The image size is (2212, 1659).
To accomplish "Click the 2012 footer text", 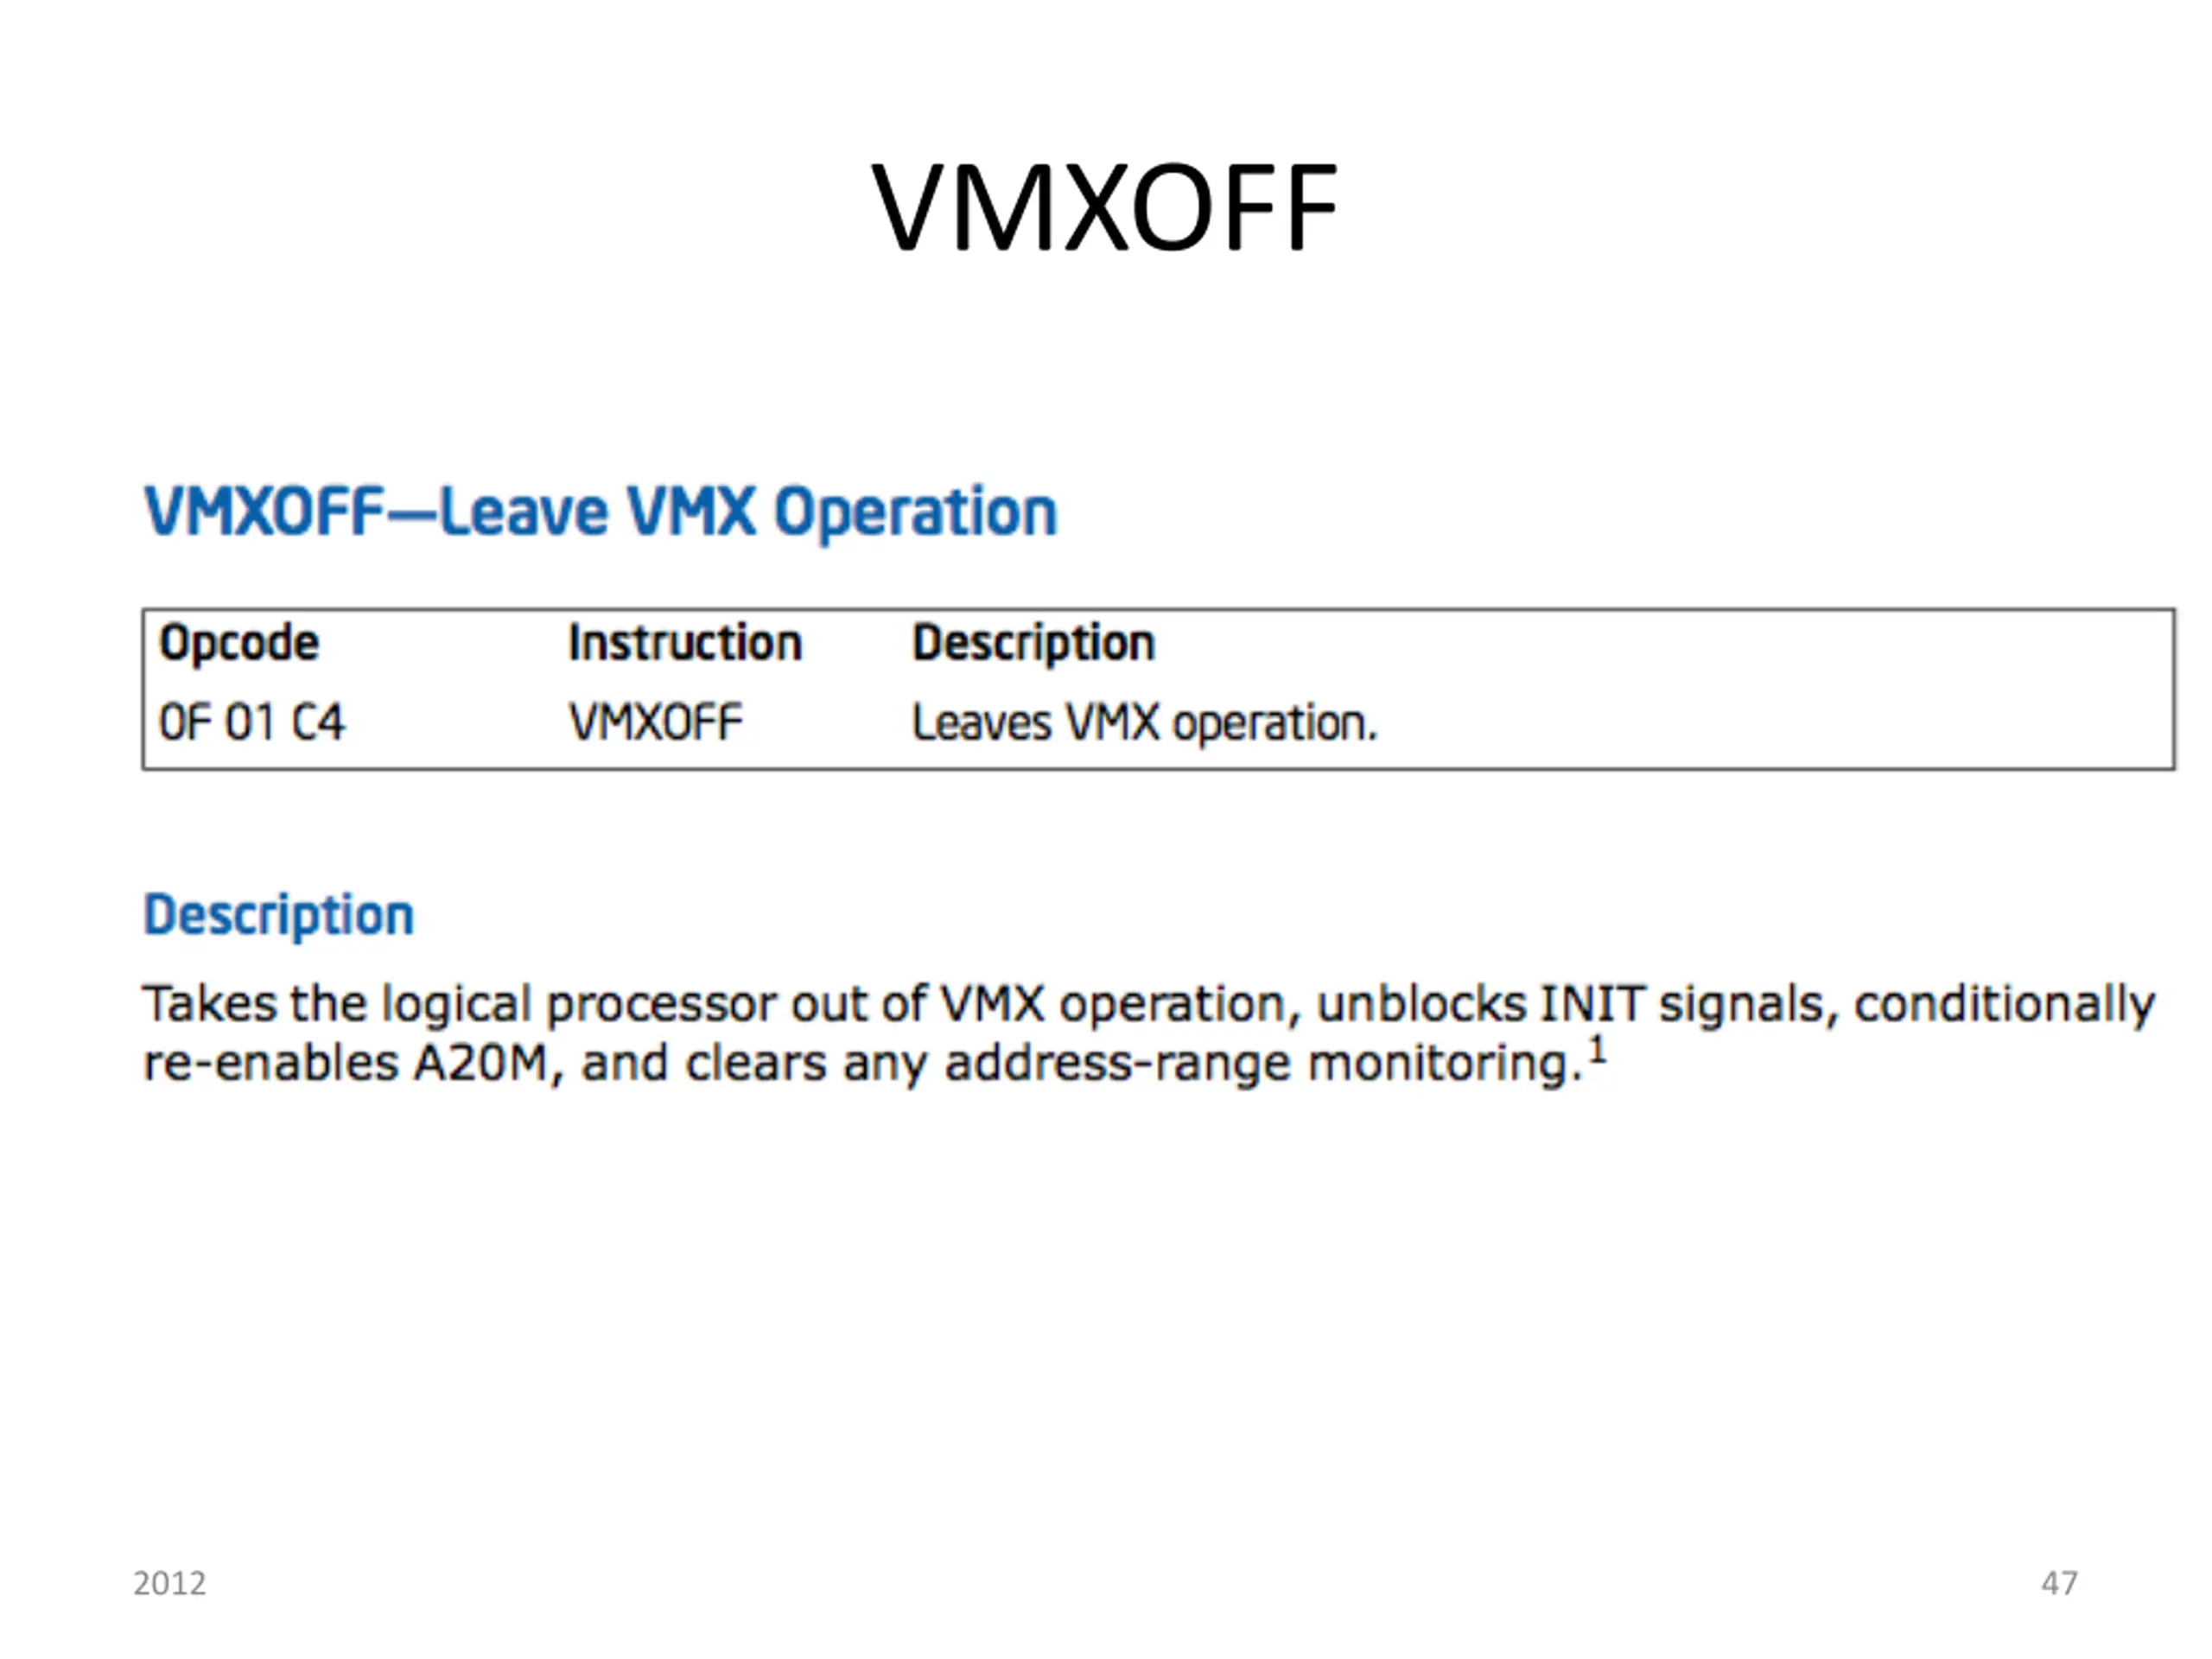I will click(x=170, y=1583).
